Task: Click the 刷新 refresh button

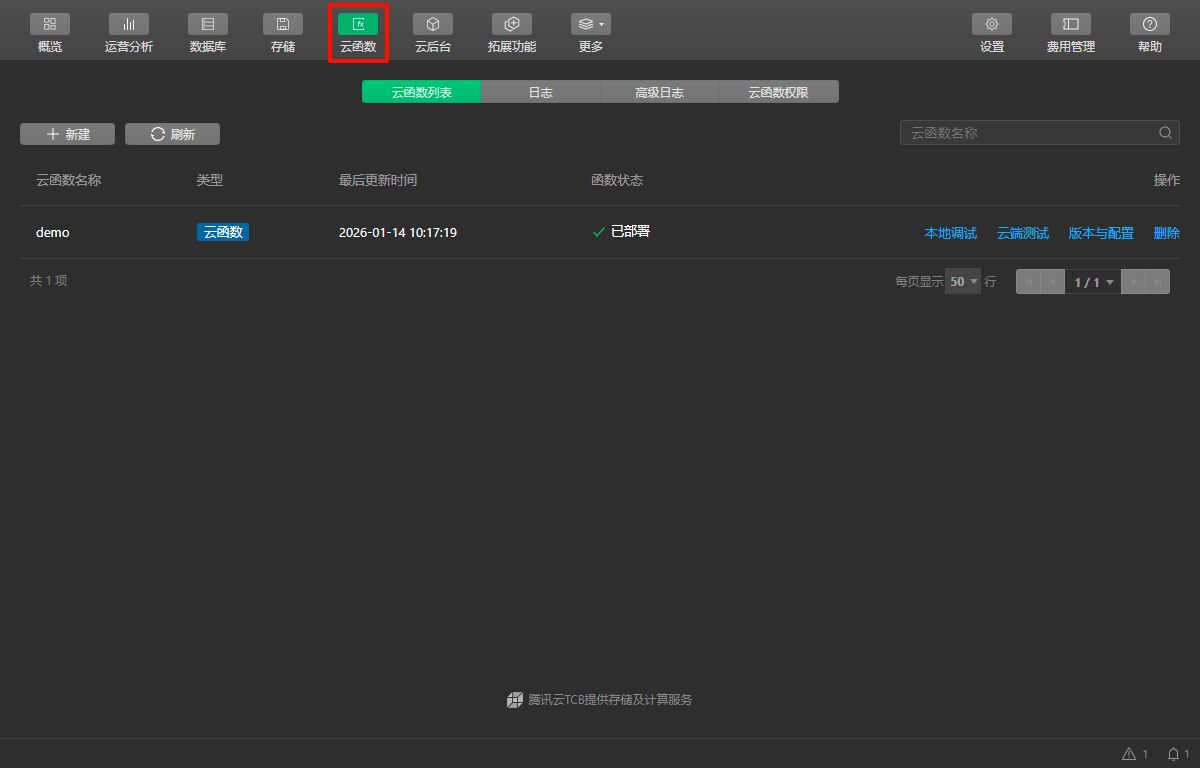Action: click(x=172, y=134)
